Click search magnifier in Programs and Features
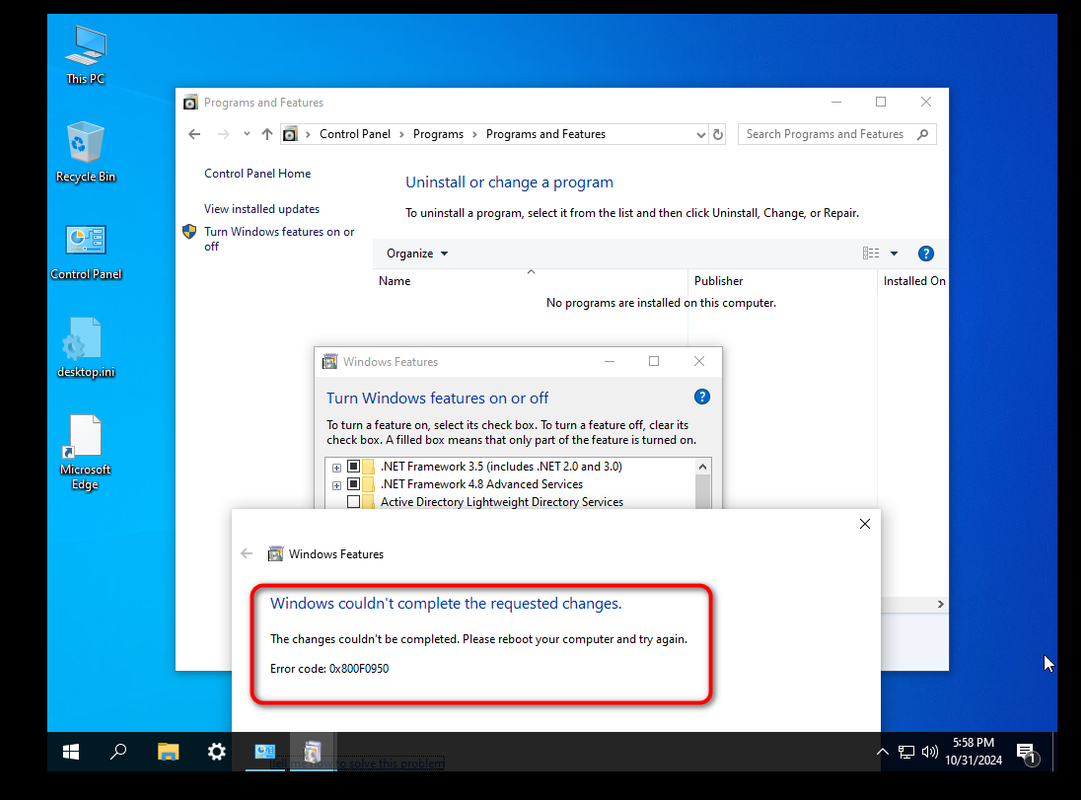The height and width of the screenshot is (800, 1081). click(x=922, y=134)
